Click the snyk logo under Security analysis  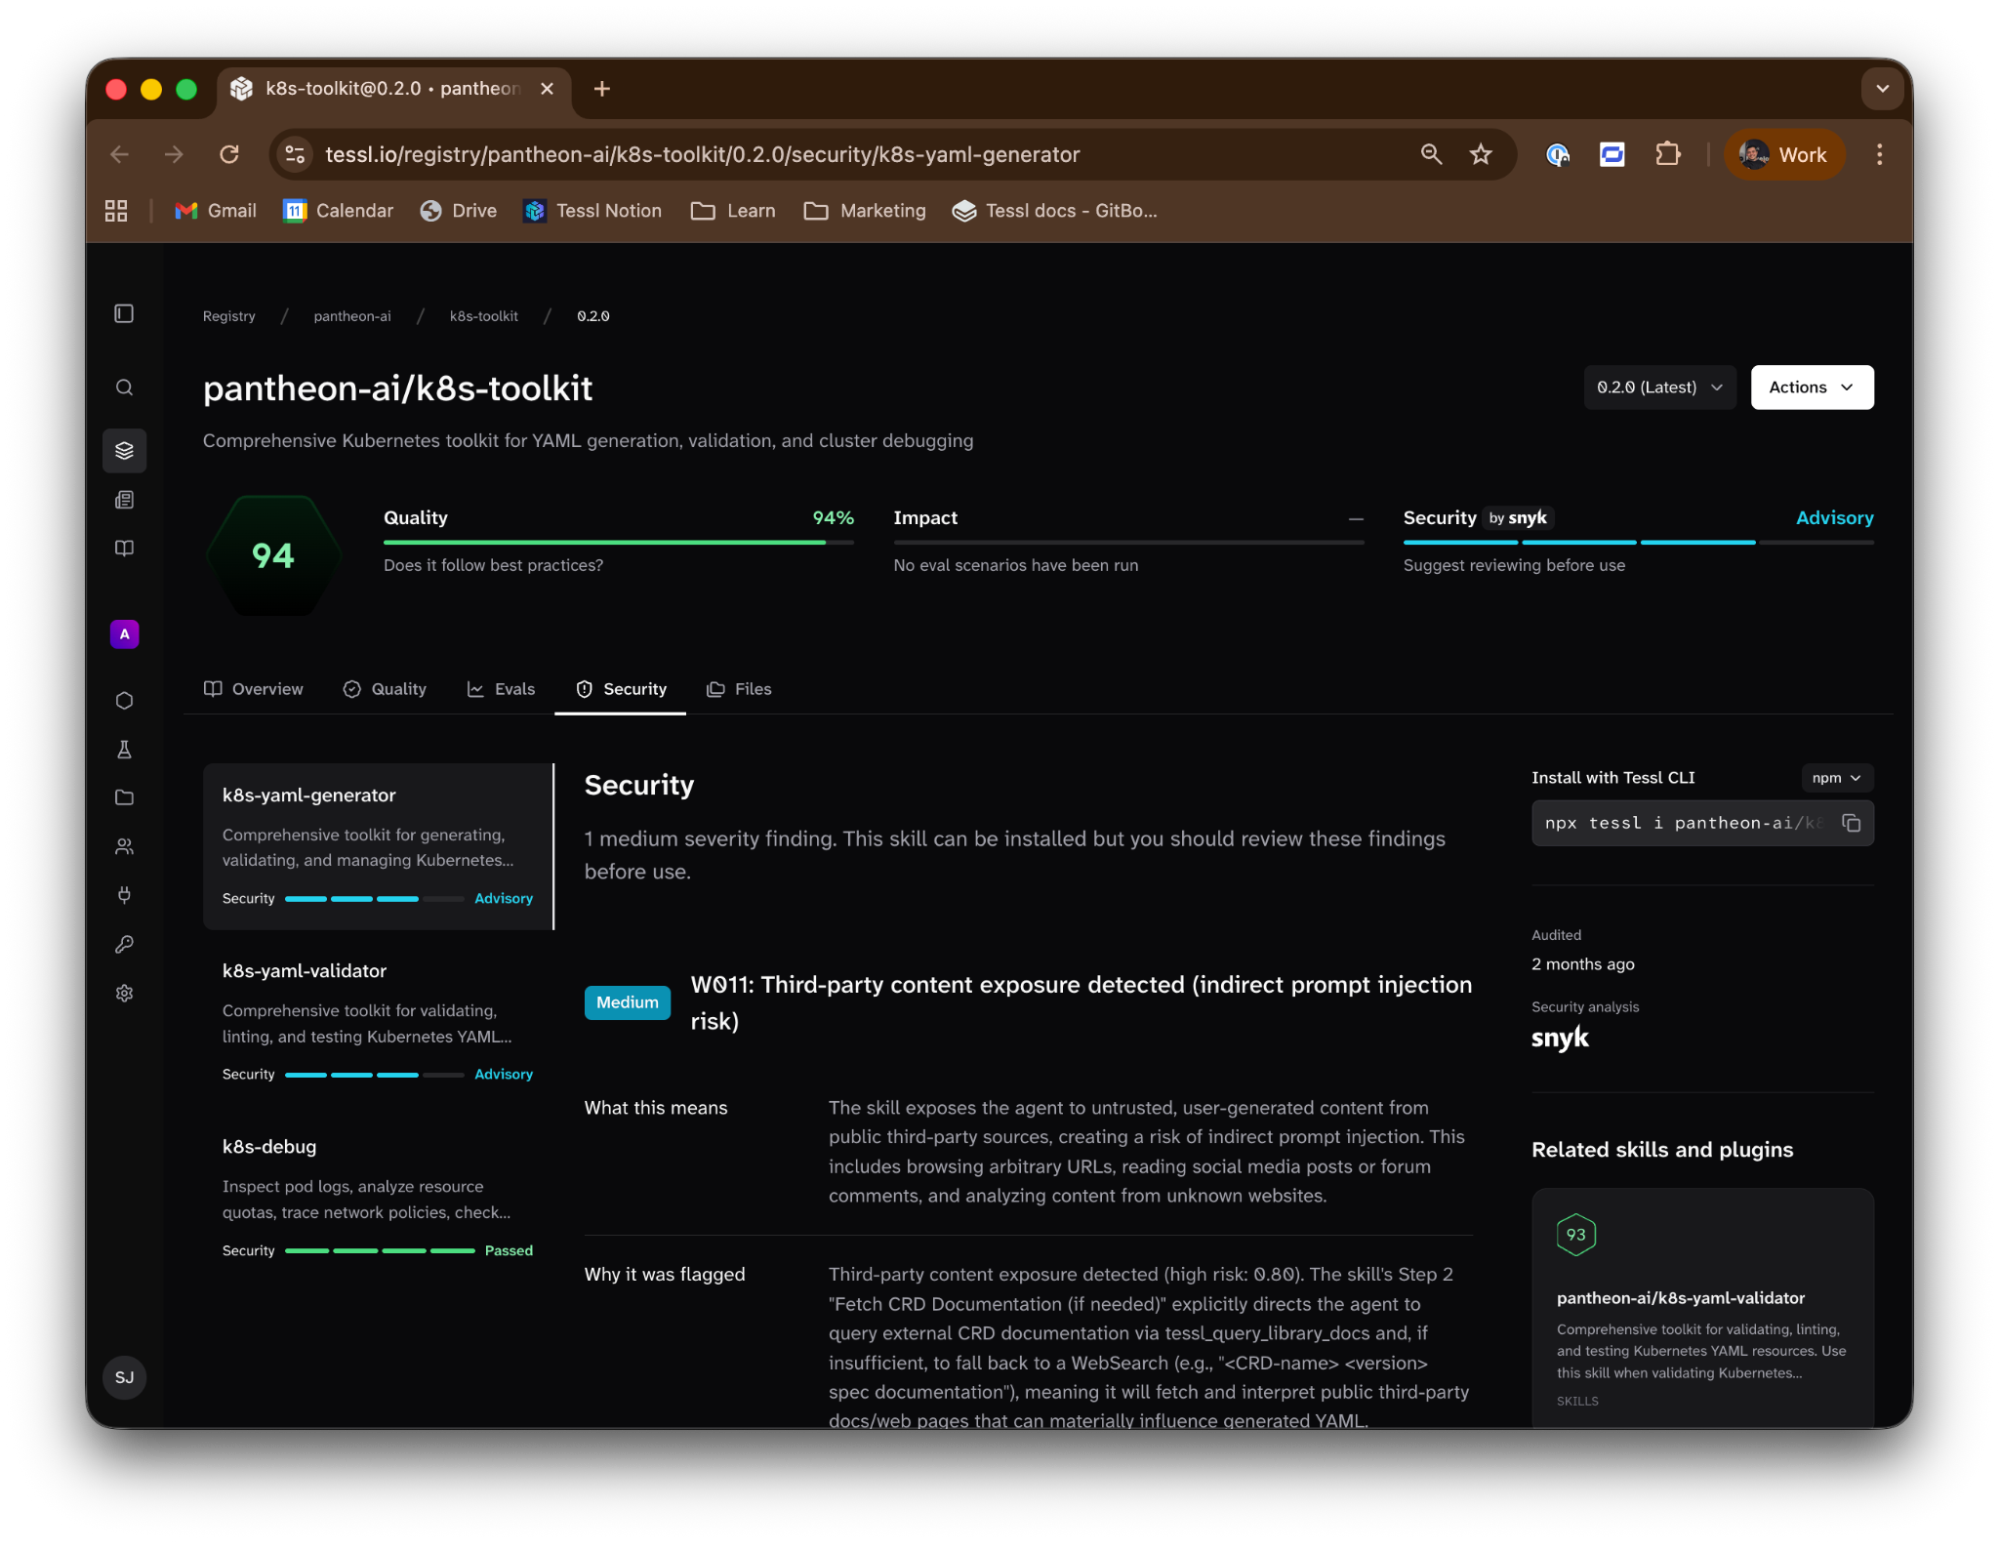click(x=1560, y=1038)
